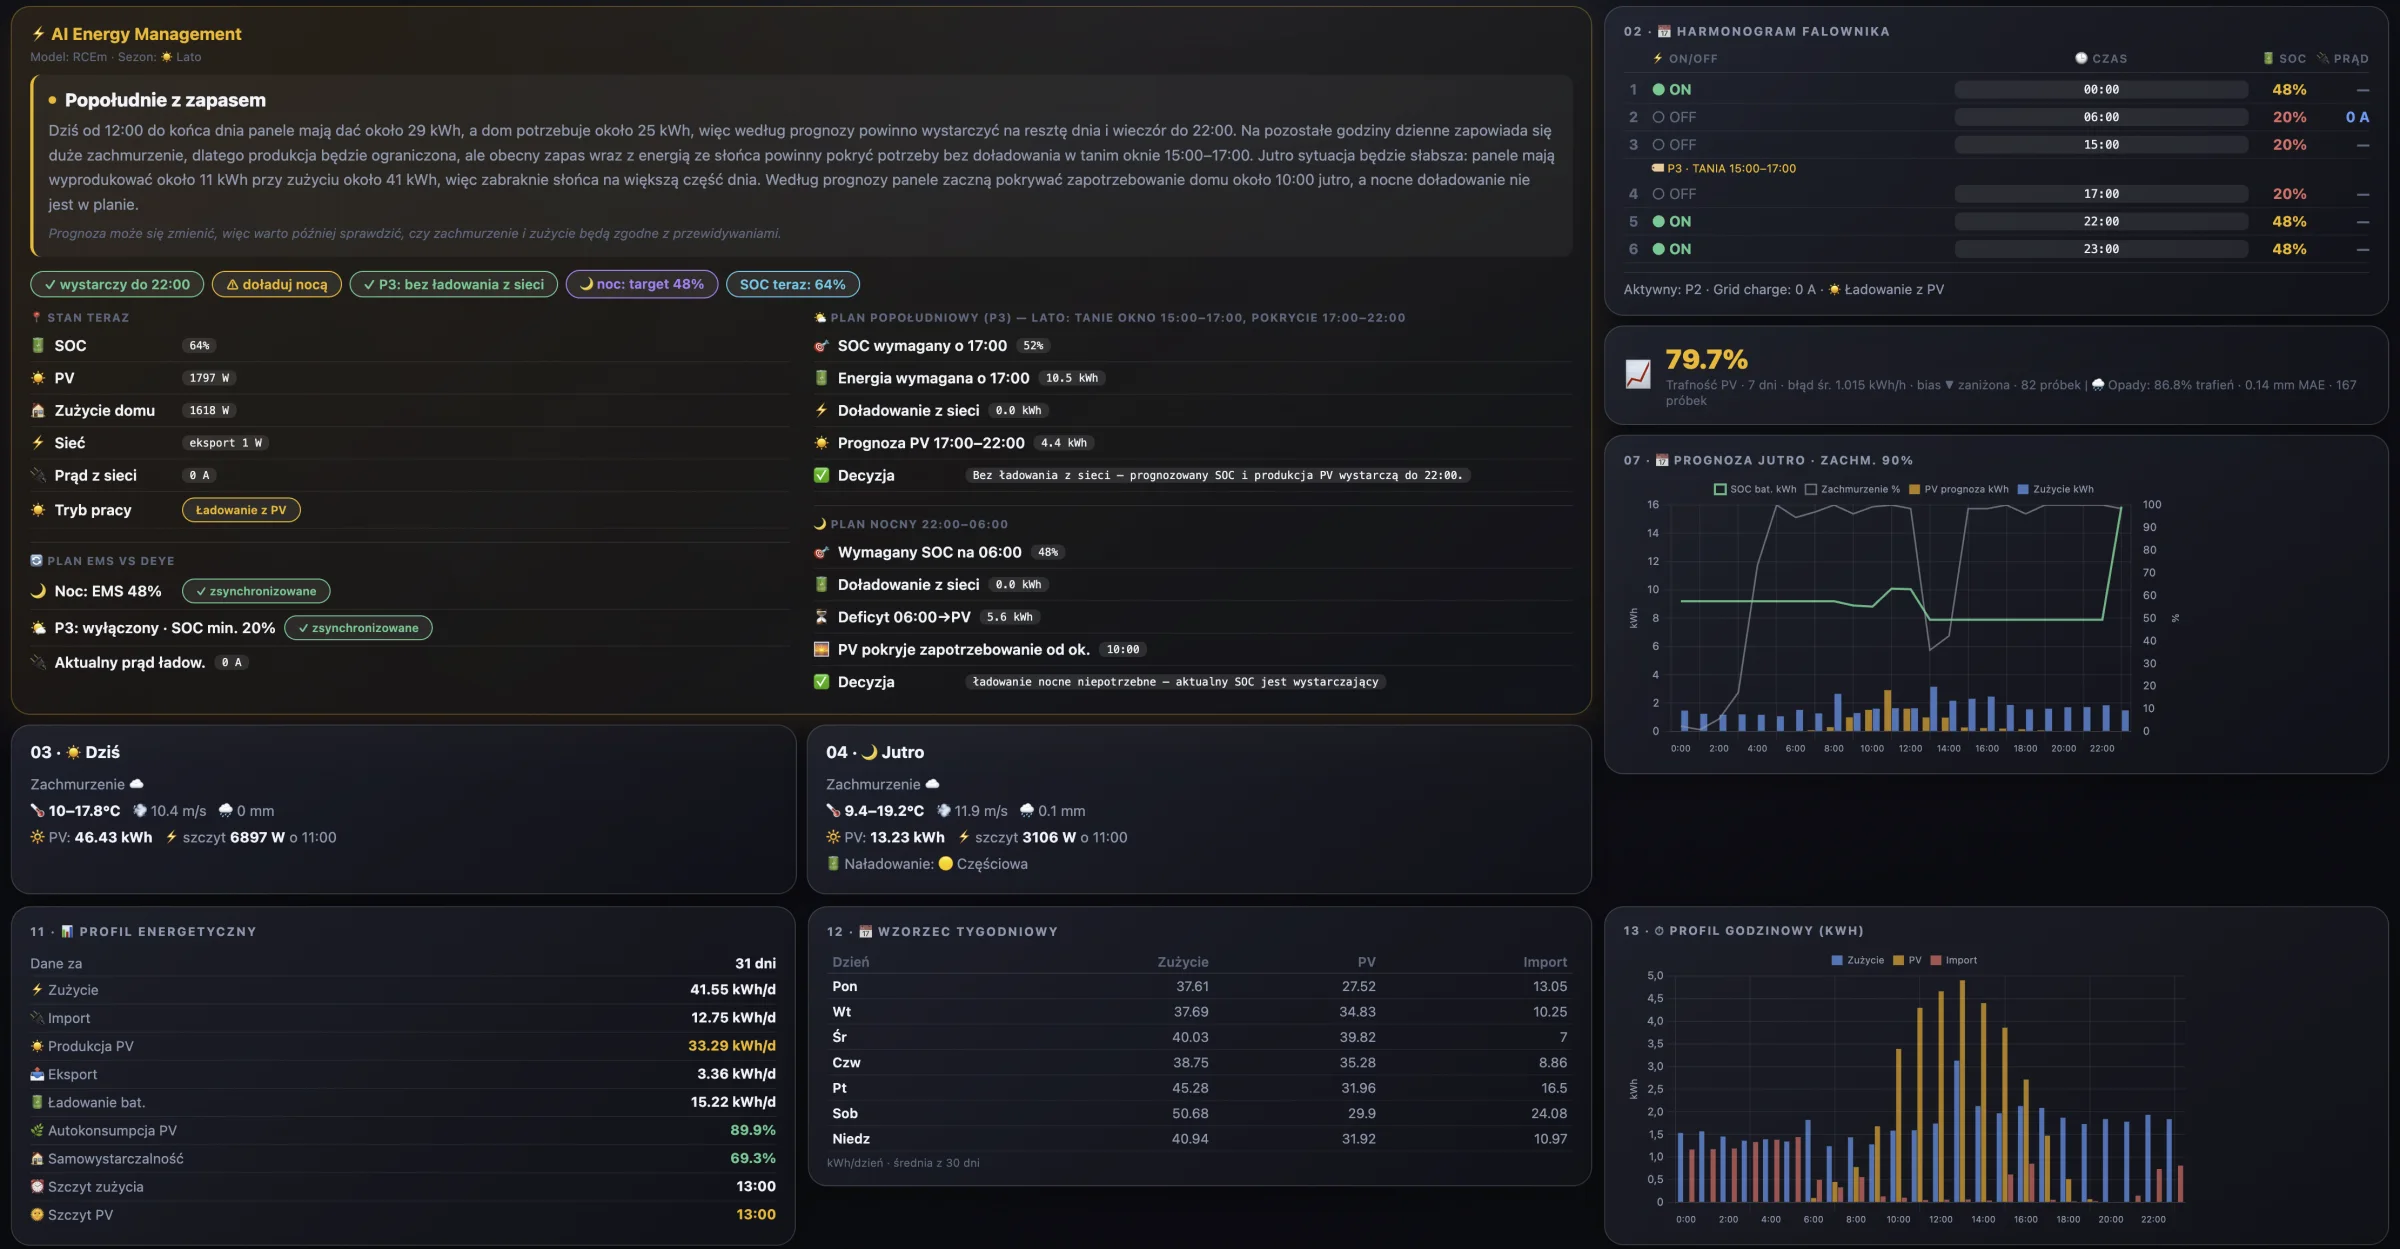This screenshot has width=2400, height=1249.
Task: Toggle Zachmurzenie % legend series in forecast chart
Action: tap(1853, 489)
